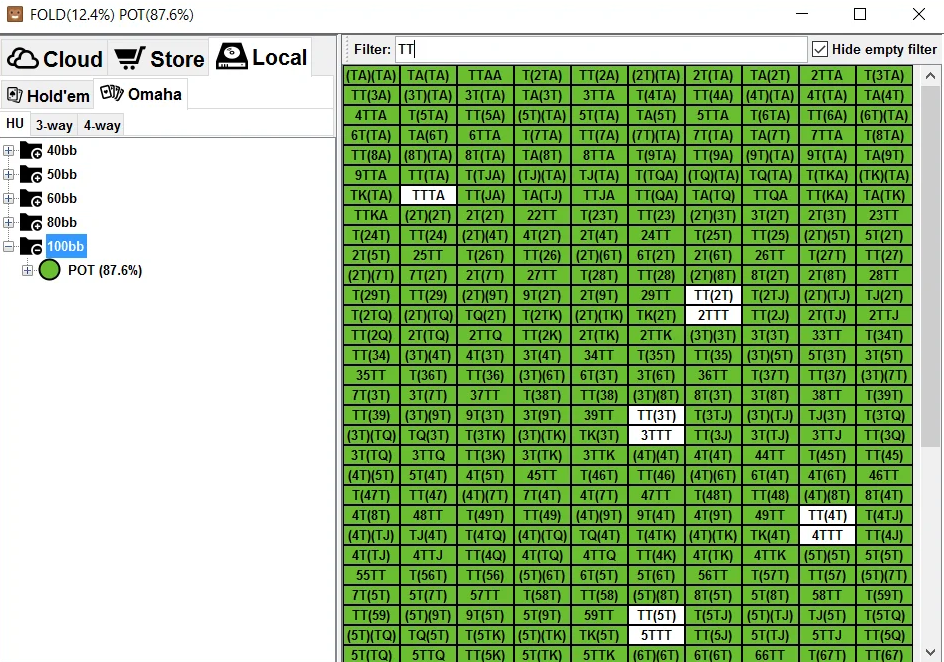Click the Hold'em cards icon
944x662 pixels.
(14, 94)
